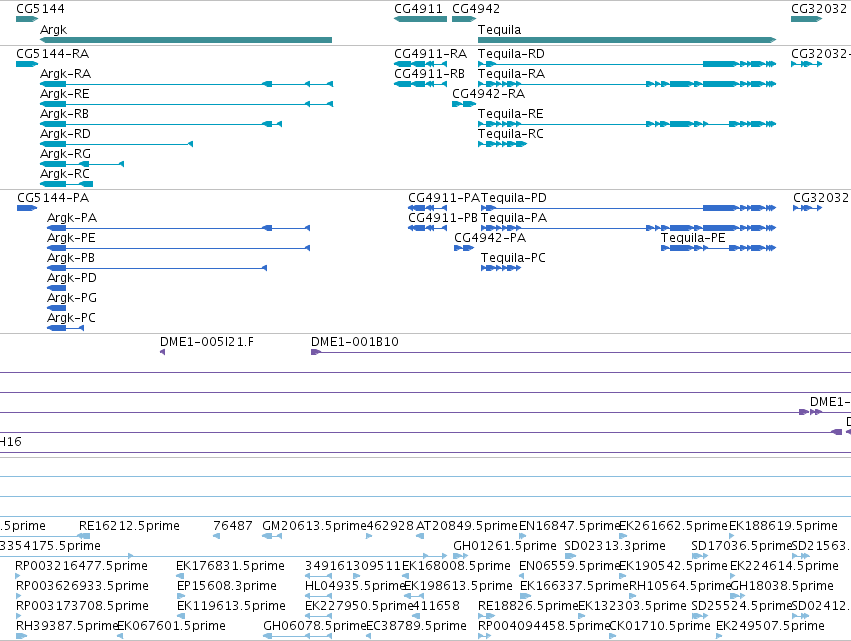
Task: Click EK261662.5prime EST label
Action: tap(673, 526)
